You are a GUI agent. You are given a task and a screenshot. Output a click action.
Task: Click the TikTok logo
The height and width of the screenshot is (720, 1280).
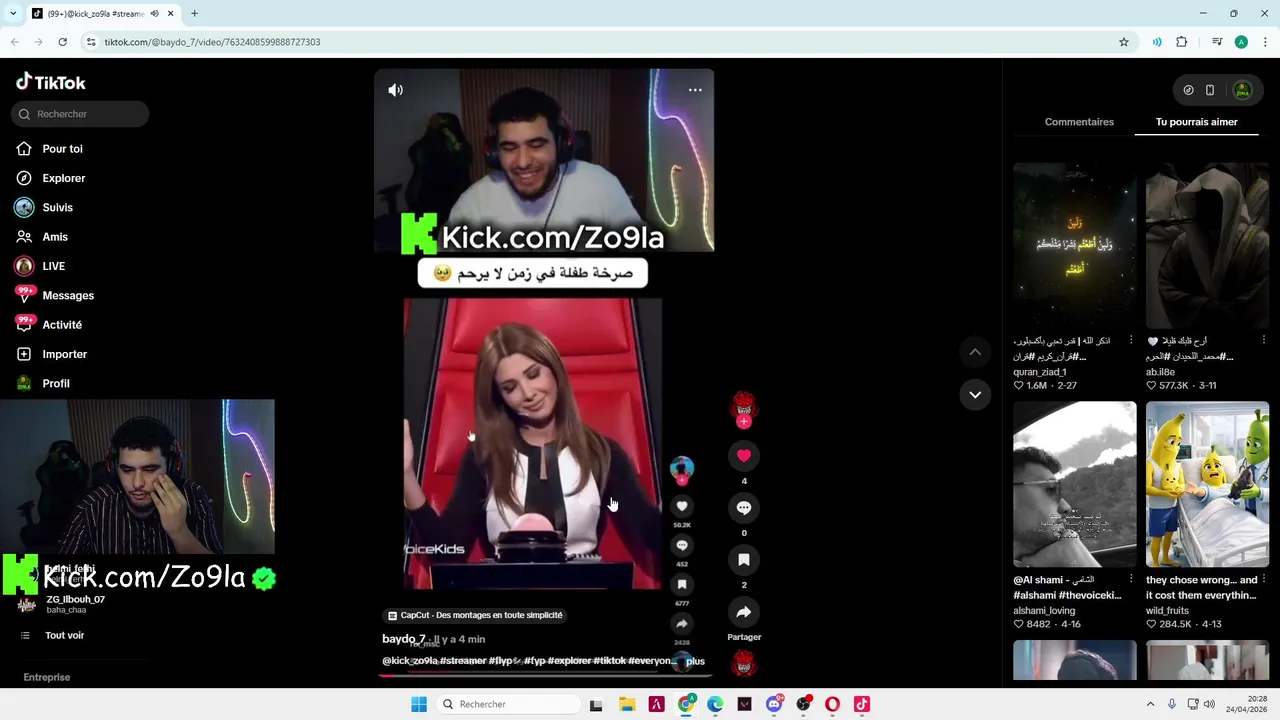51,82
